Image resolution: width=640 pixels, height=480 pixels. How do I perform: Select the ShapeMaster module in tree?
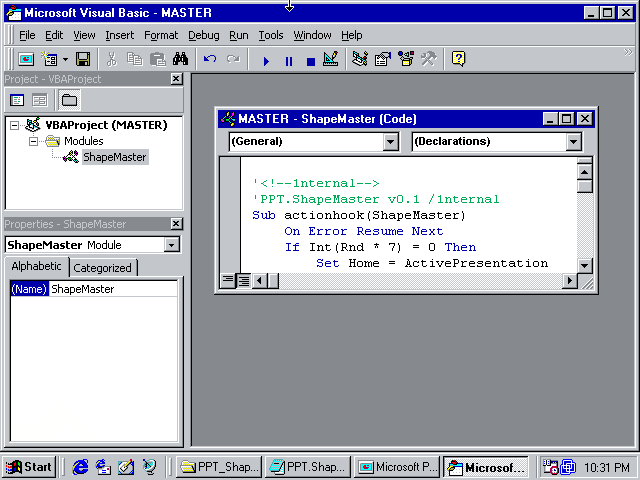[x=115, y=157]
